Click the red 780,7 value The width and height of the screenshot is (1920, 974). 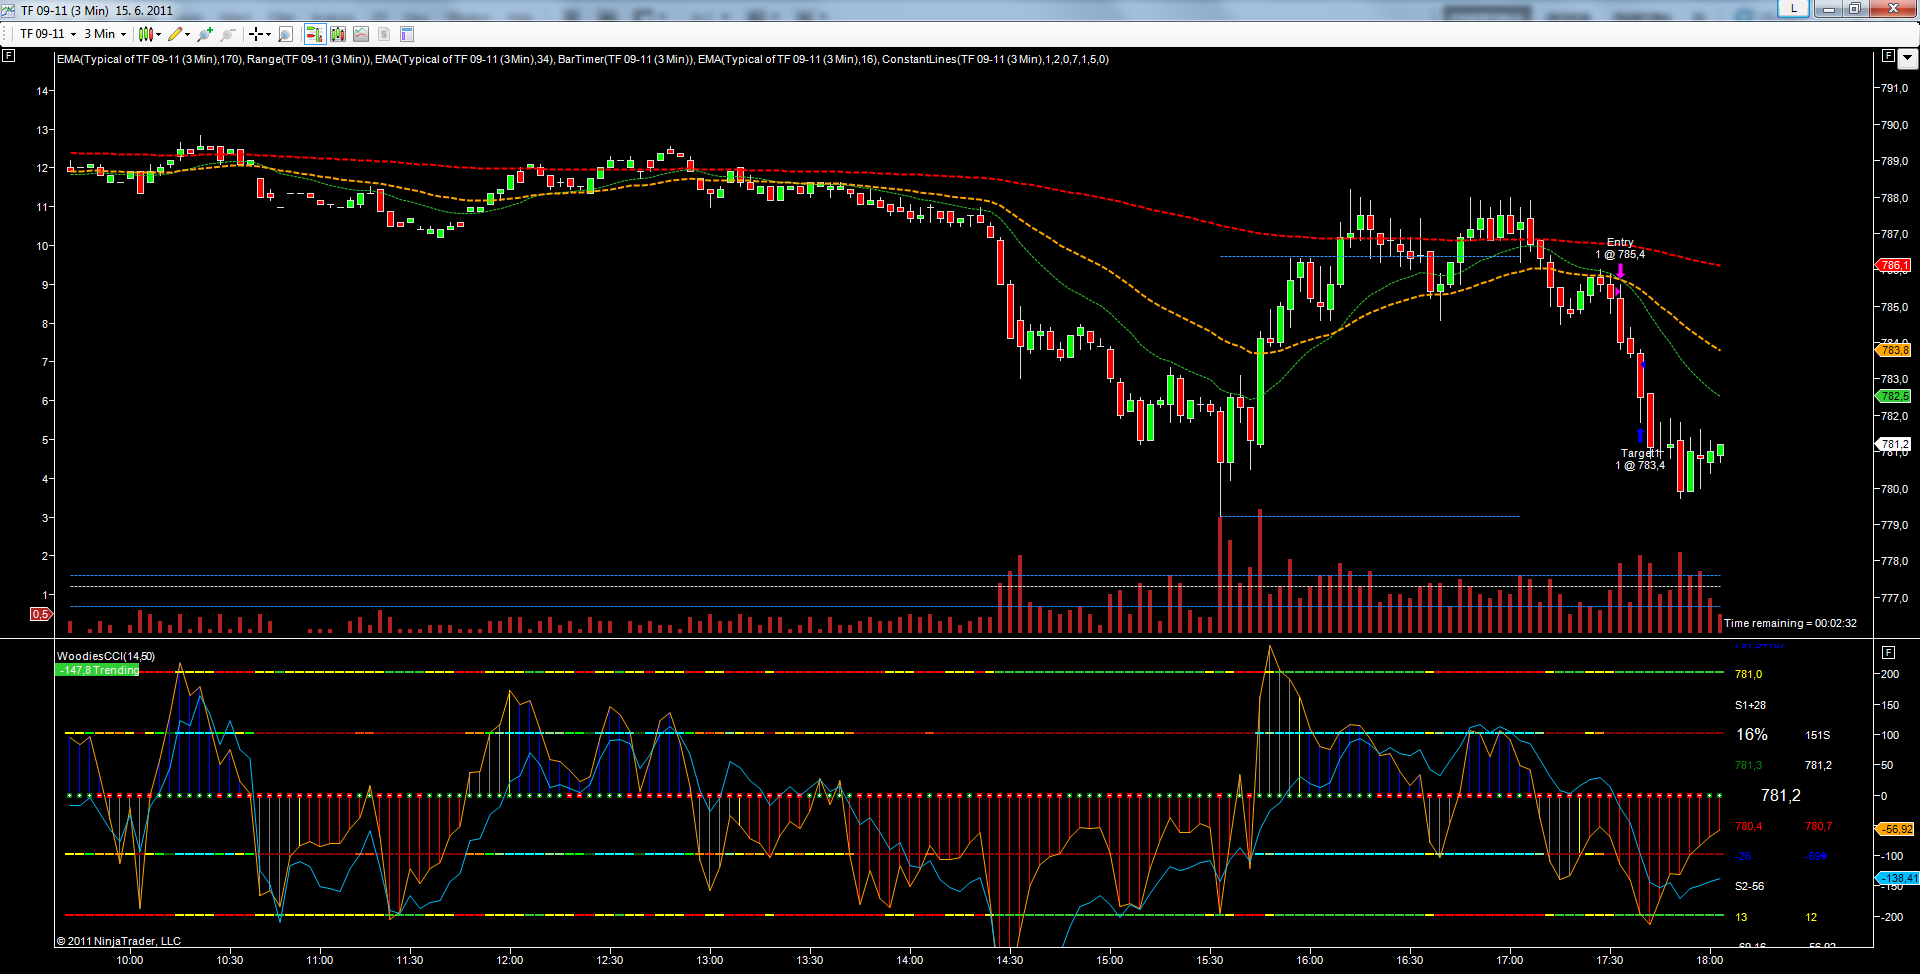click(1818, 826)
